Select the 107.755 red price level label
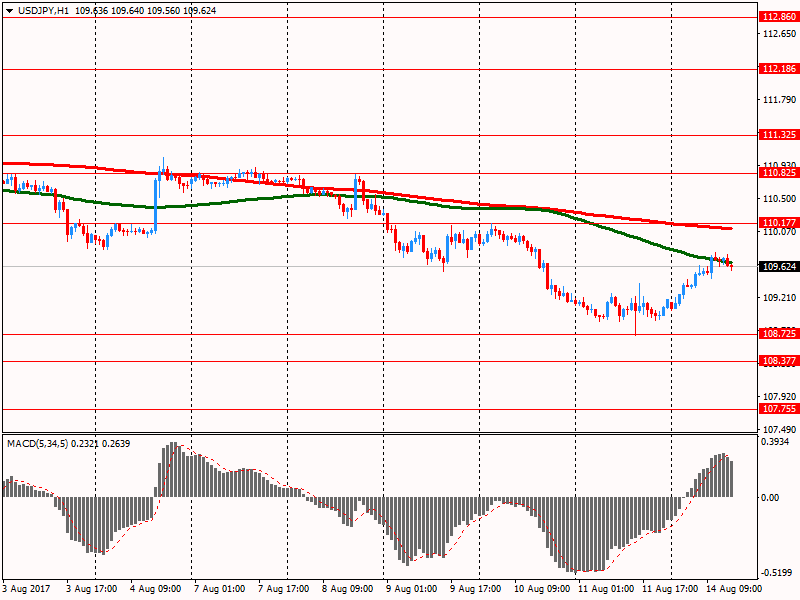Screen dimensions: 800x600 779,409
